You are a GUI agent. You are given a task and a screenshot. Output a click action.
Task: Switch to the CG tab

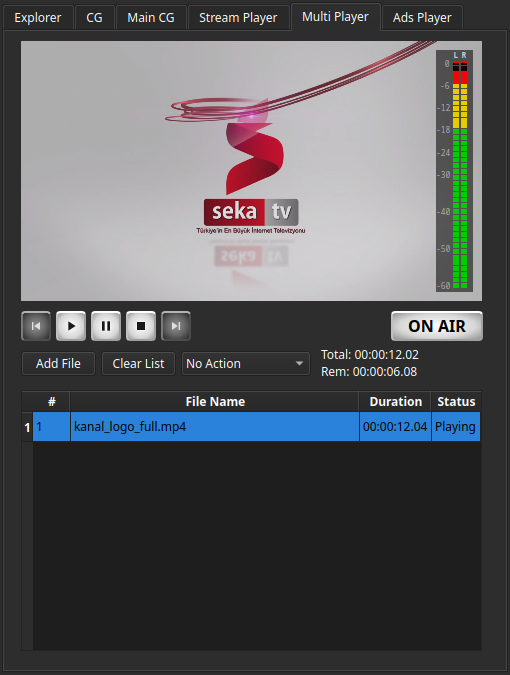click(x=94, y=18)
